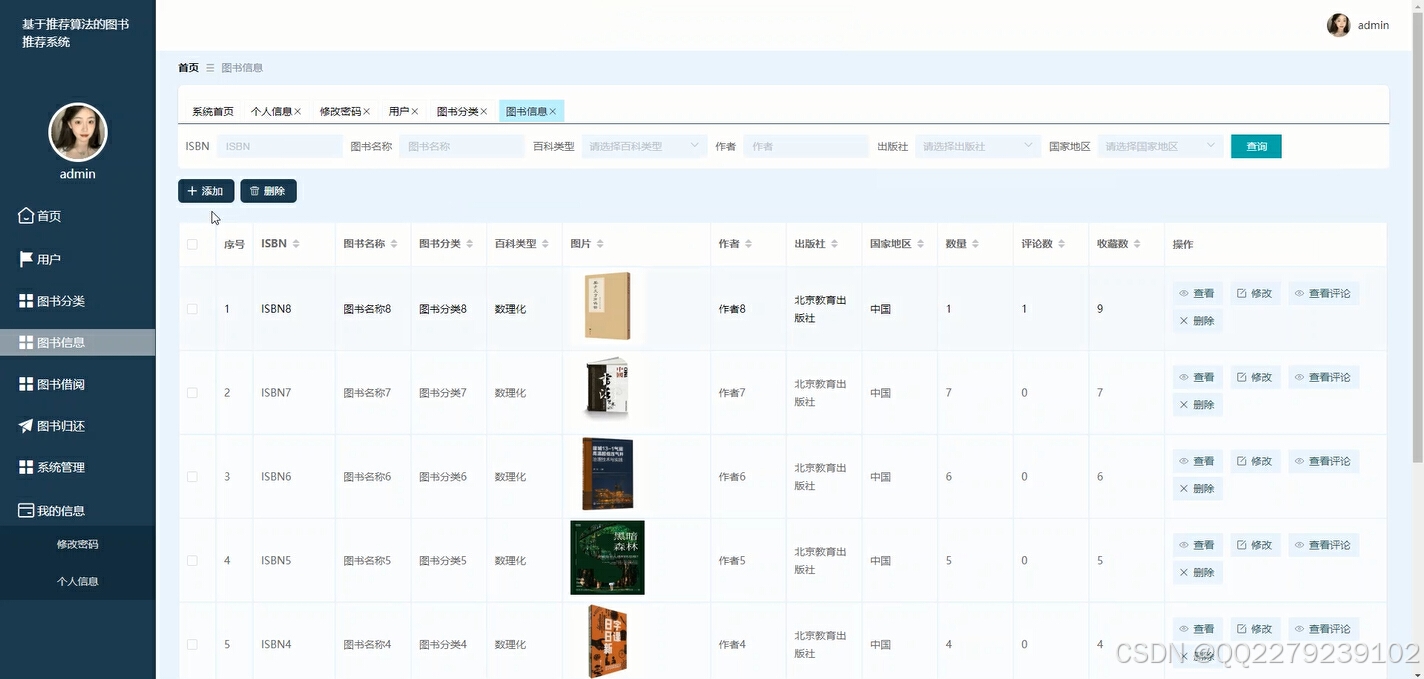Open the cover thumbnail of 图书名称6
The width and height of the screenshot is (1424, 679).
[x=607, y=475]
